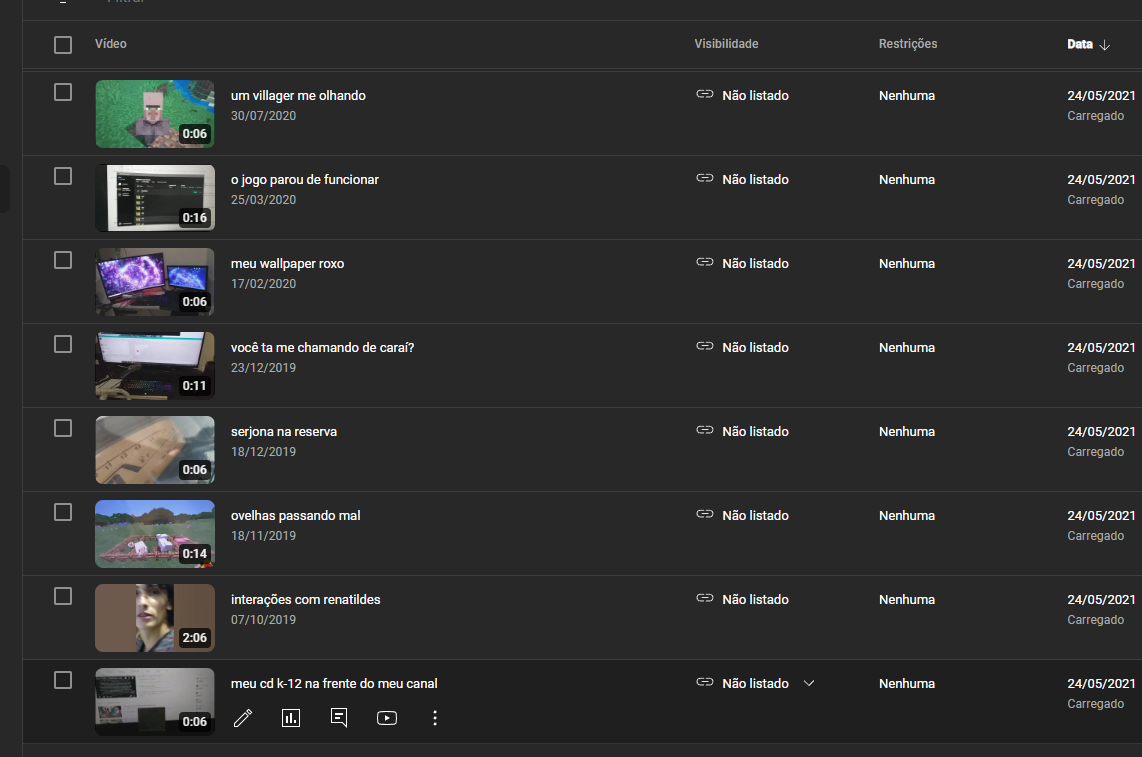The height and width of the screenshot is (757, 1142).
Task: Check the box for 'meu cd k-12 na frente'
Action: coord(63,680)
